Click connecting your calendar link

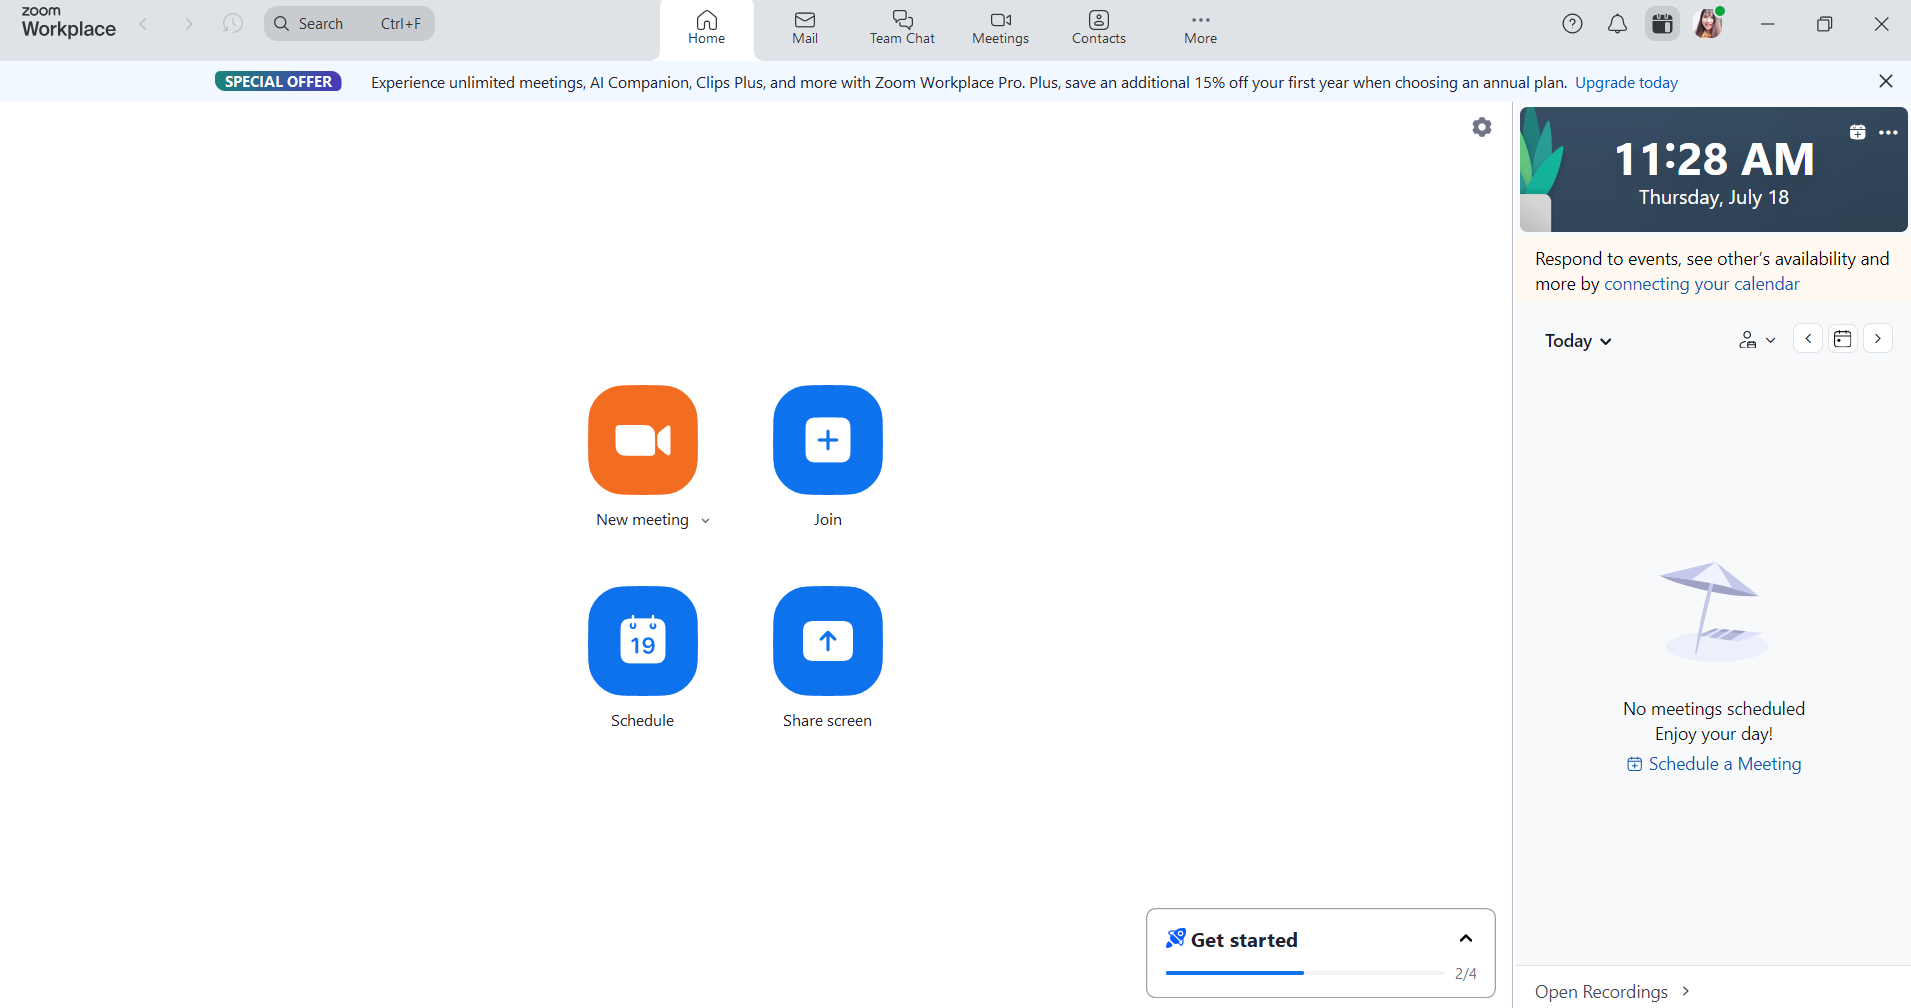point(1701,284)
